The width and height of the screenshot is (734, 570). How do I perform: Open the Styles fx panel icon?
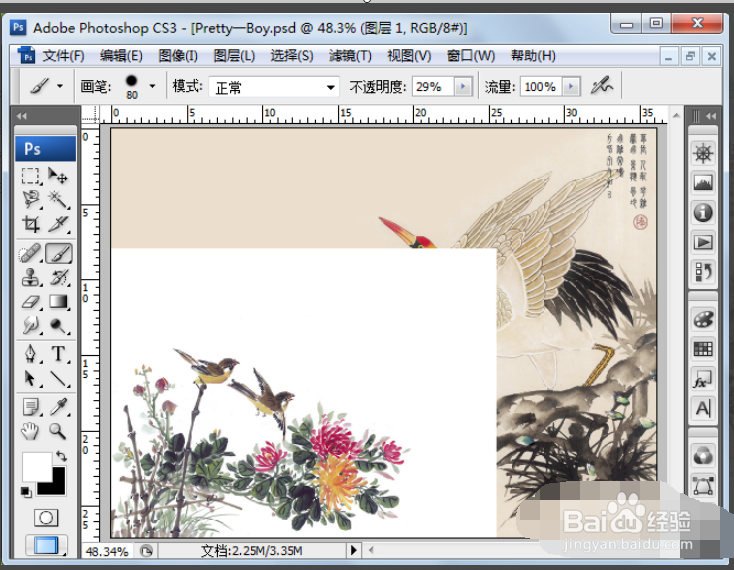[703, 379]
